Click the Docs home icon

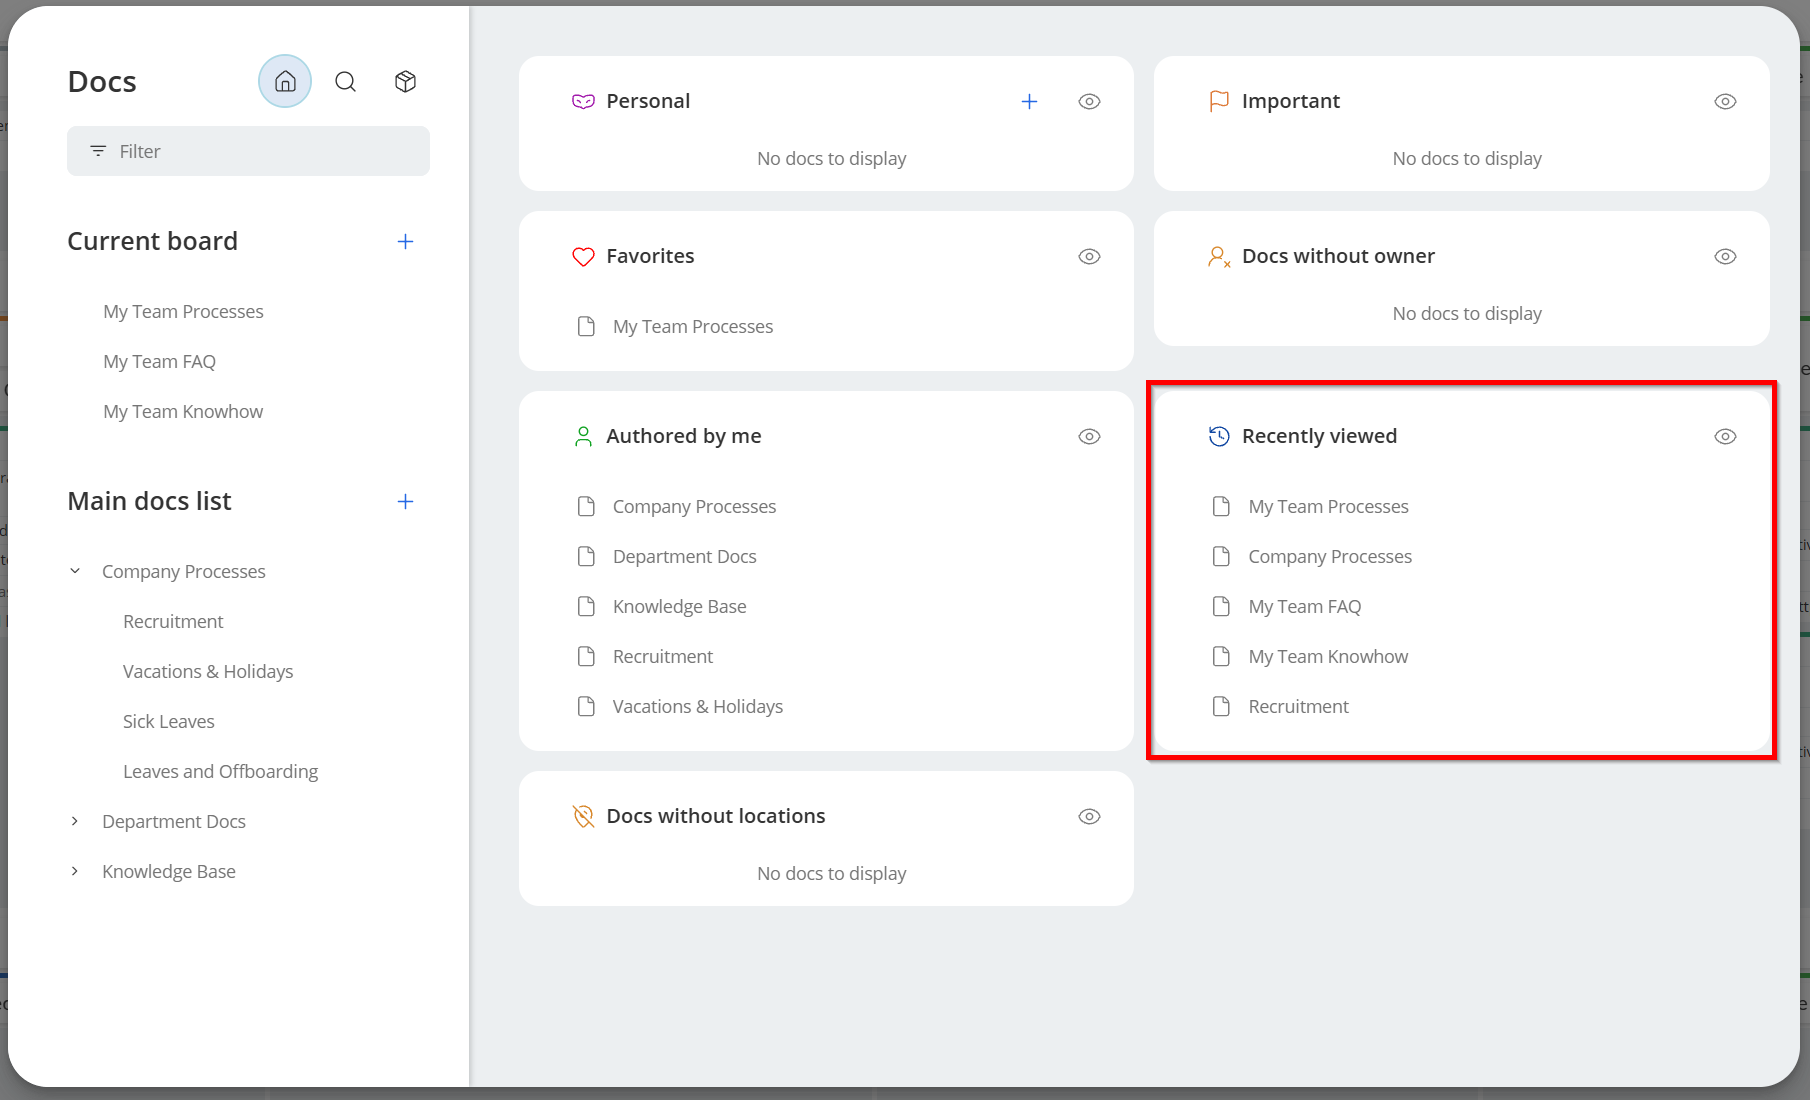coord(285,82)
